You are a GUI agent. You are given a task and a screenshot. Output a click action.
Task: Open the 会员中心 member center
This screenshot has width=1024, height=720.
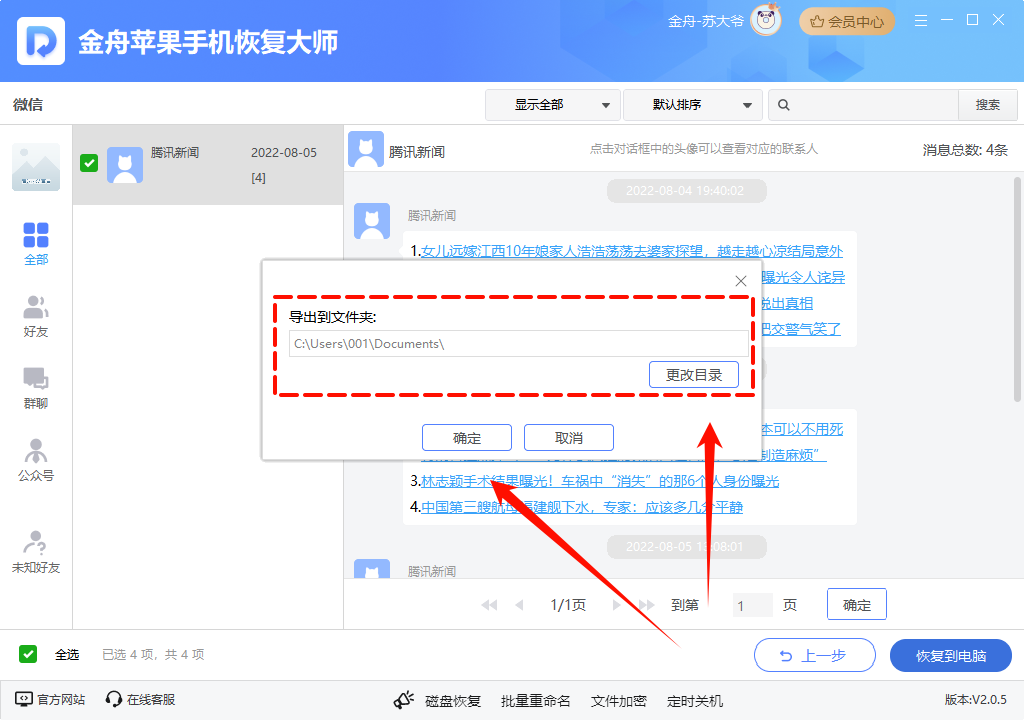(846, 22)
